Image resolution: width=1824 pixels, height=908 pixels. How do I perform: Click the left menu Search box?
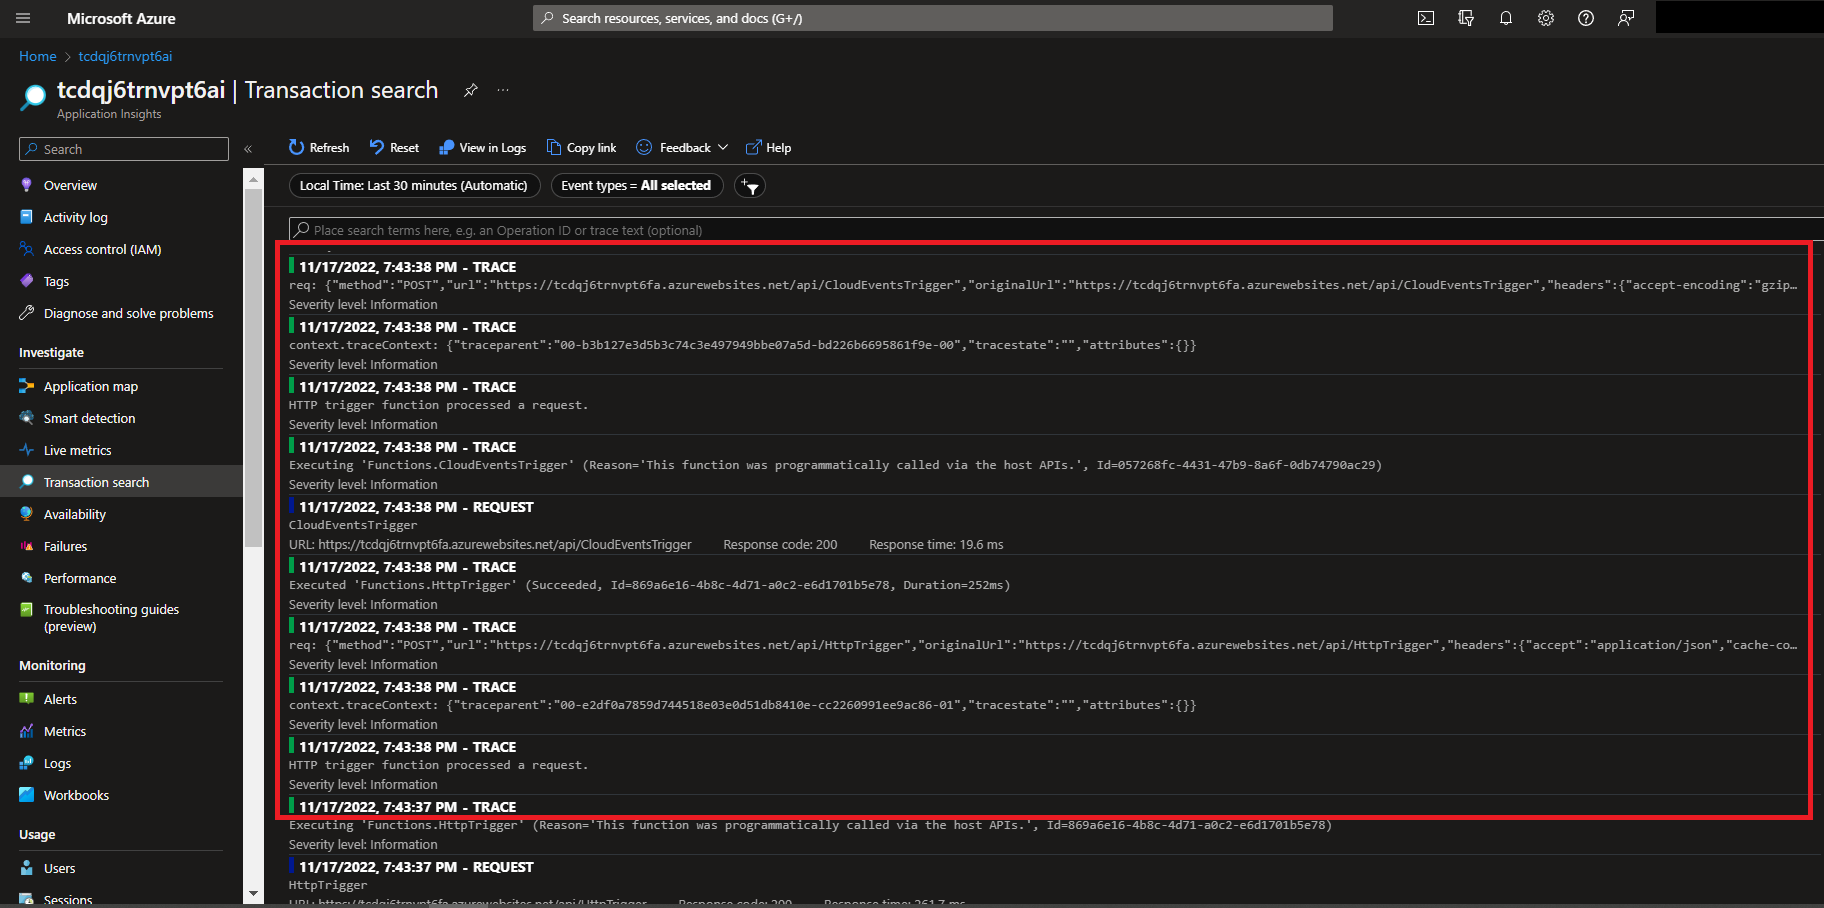click(x=124, y=149)
